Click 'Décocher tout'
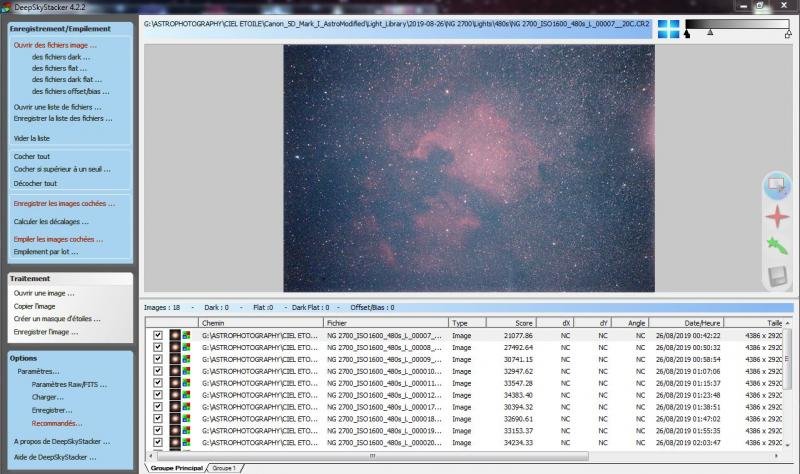 pyautogui.click(x=35, y=183)
